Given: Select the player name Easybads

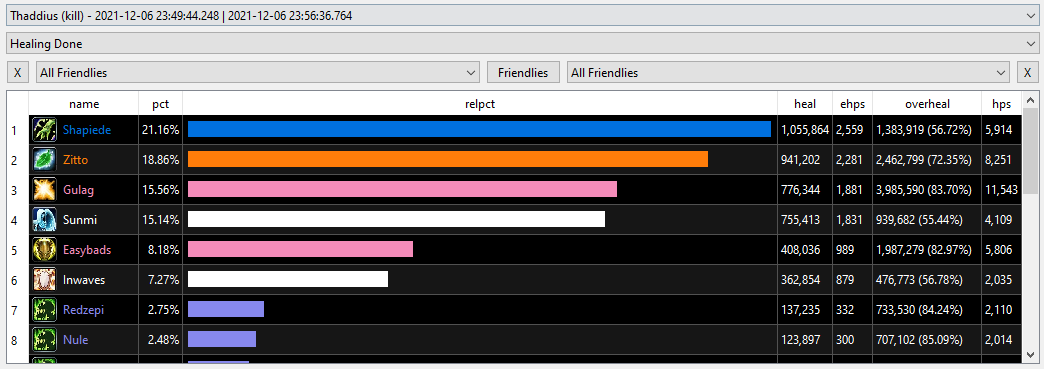Looking at the screenshot, I should coord(87,250).
